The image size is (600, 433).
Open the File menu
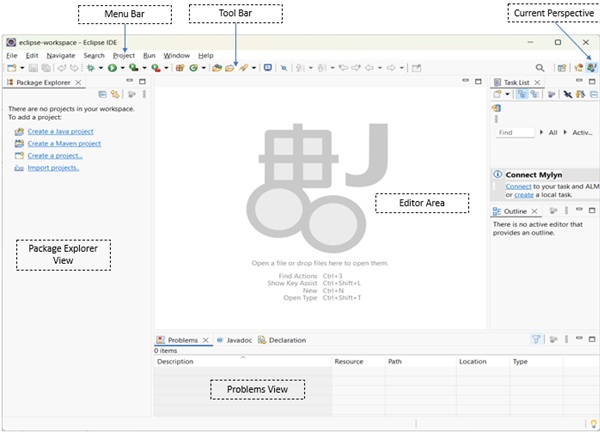click(x=12, y=55)
